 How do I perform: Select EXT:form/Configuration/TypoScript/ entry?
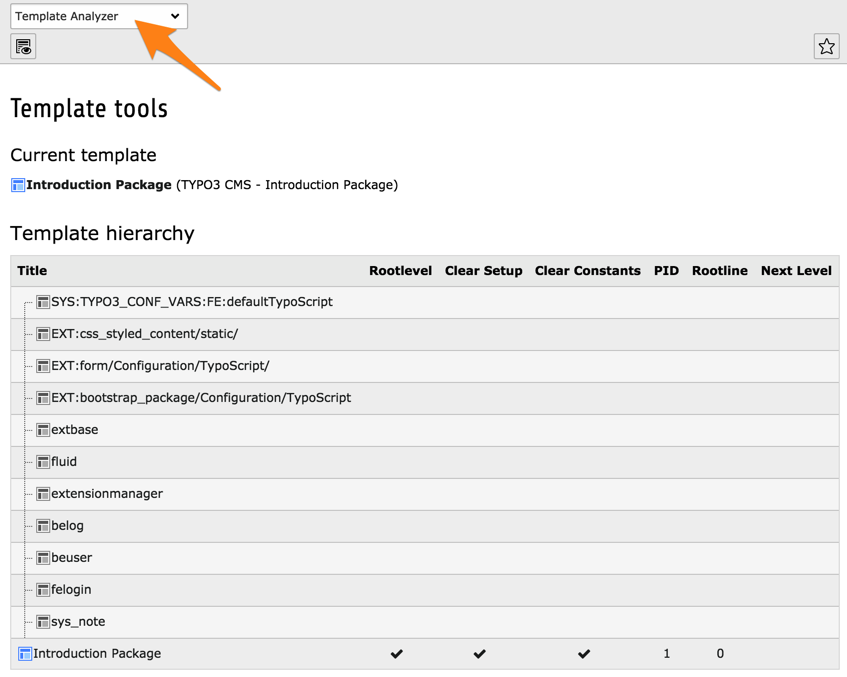pyautogui.click(x=160, y=366)
